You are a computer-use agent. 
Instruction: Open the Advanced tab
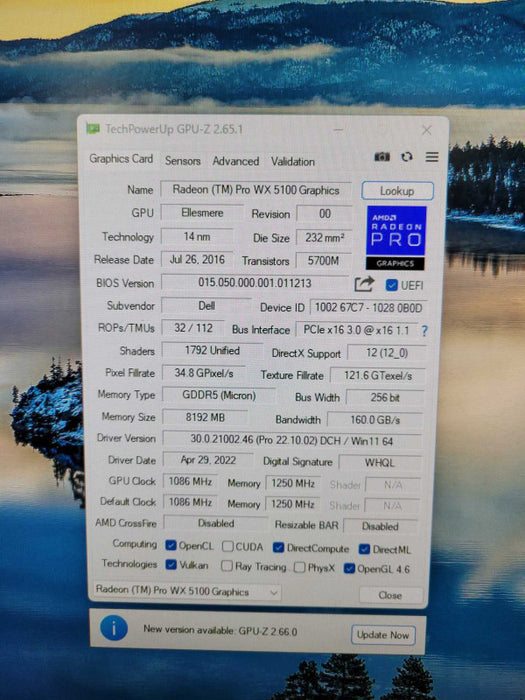coord(236,161)
